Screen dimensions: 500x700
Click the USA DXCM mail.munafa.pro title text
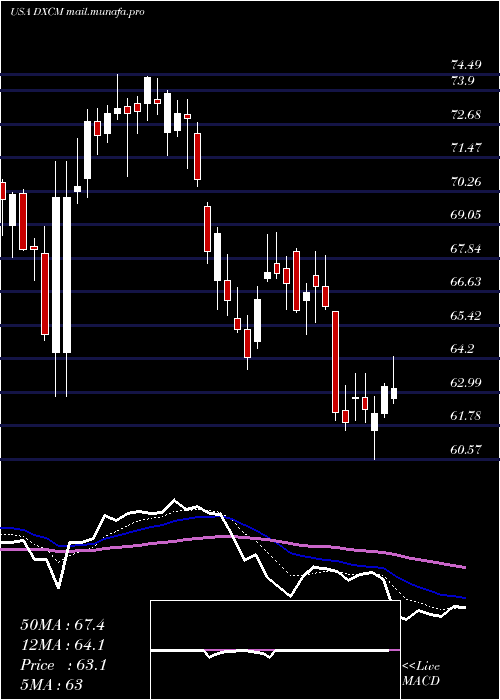point(77,12)
